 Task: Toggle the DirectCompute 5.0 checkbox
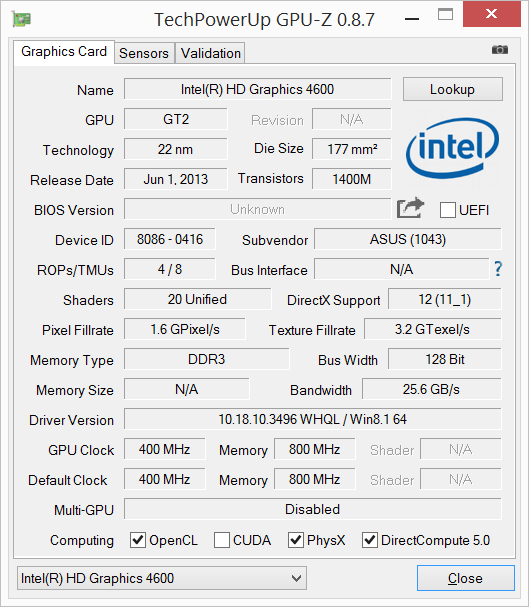[x=370, y=540]
